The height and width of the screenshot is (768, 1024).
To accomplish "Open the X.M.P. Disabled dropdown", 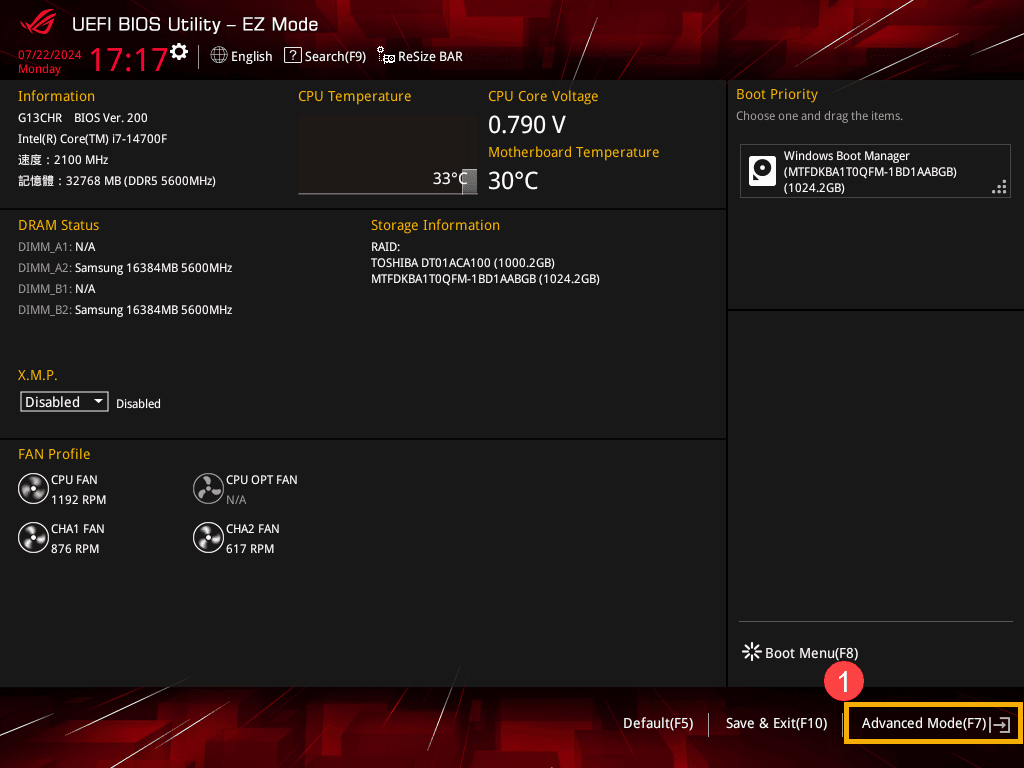I will (x=64, y=402).
